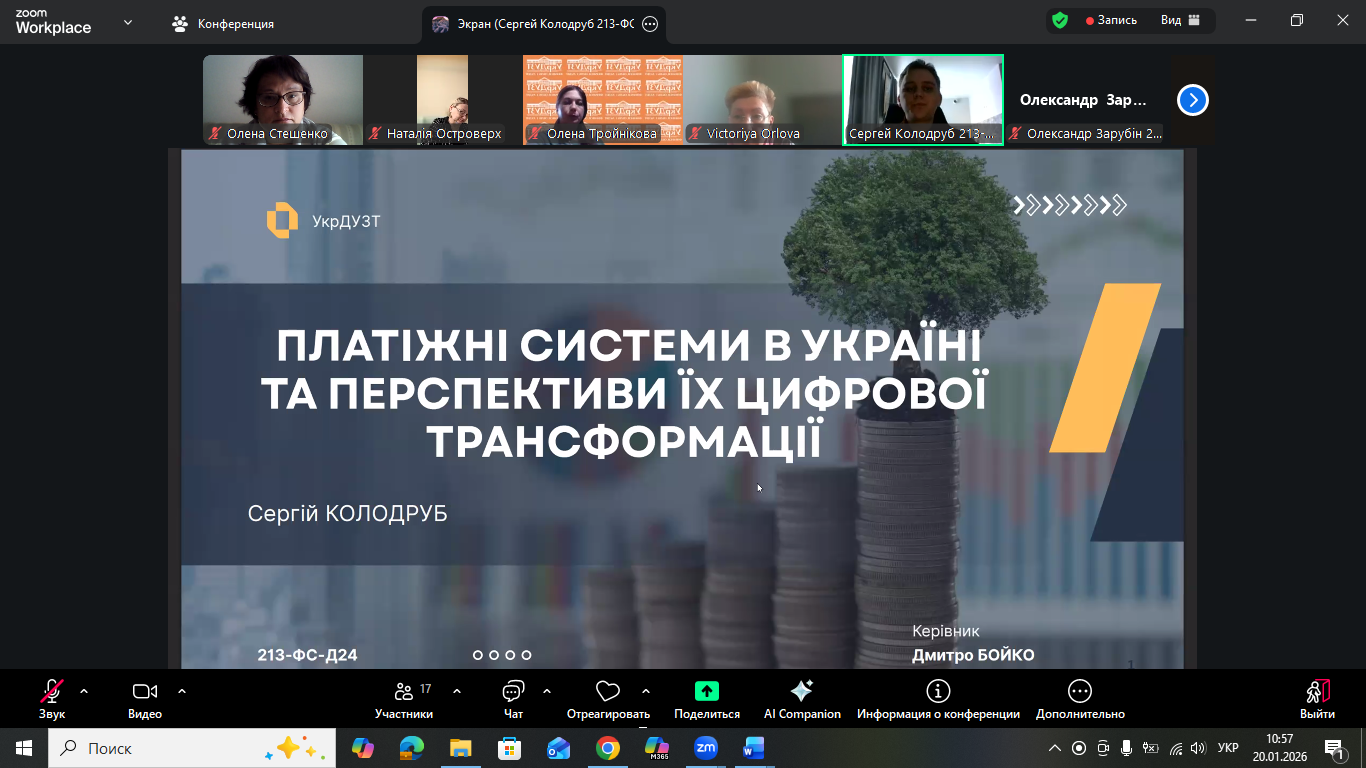1366x768 pixels.
Task: Expand the Zoom Workplace dropdown chevron
Action: click(x=128, y=22)
